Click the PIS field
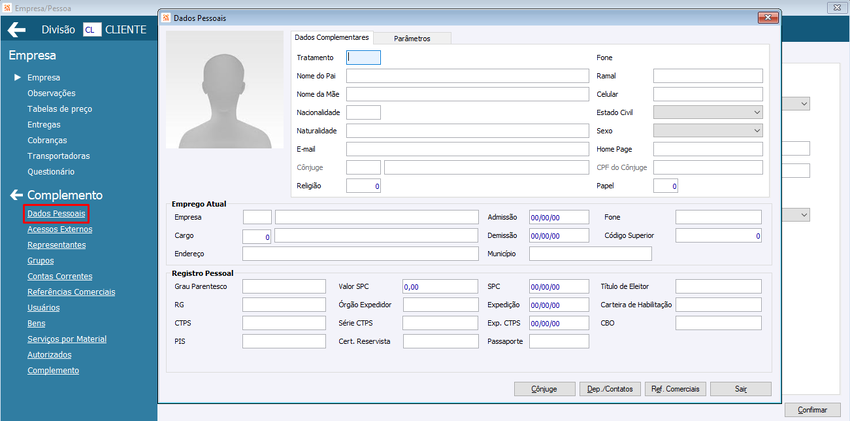The width and height of the screenshot is (850, 421). pos(284,341)
